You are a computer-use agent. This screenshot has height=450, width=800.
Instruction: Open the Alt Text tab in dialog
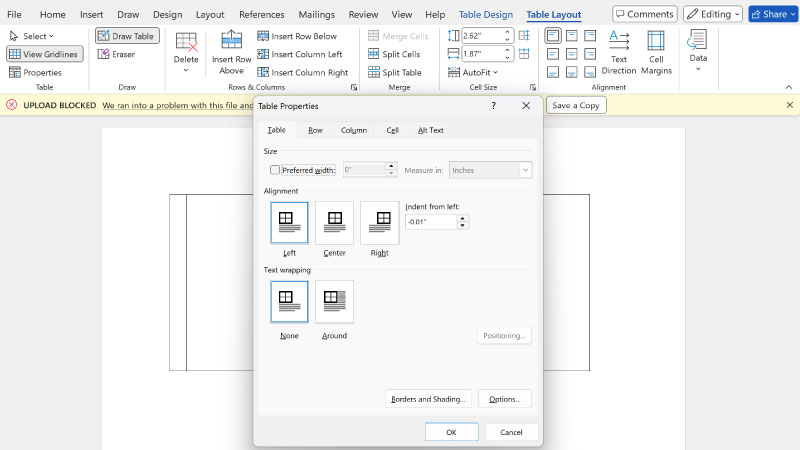pyautogui.click(x=431, y=130)
